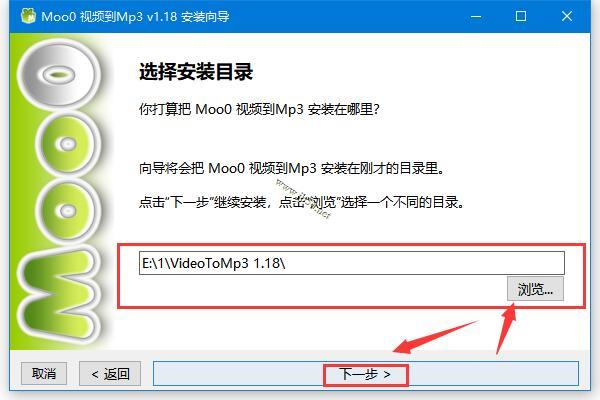The height and width of the screenshot is (400, 600).
Task: Close the Moo0 installer wizard
Action: pos(567,16)
